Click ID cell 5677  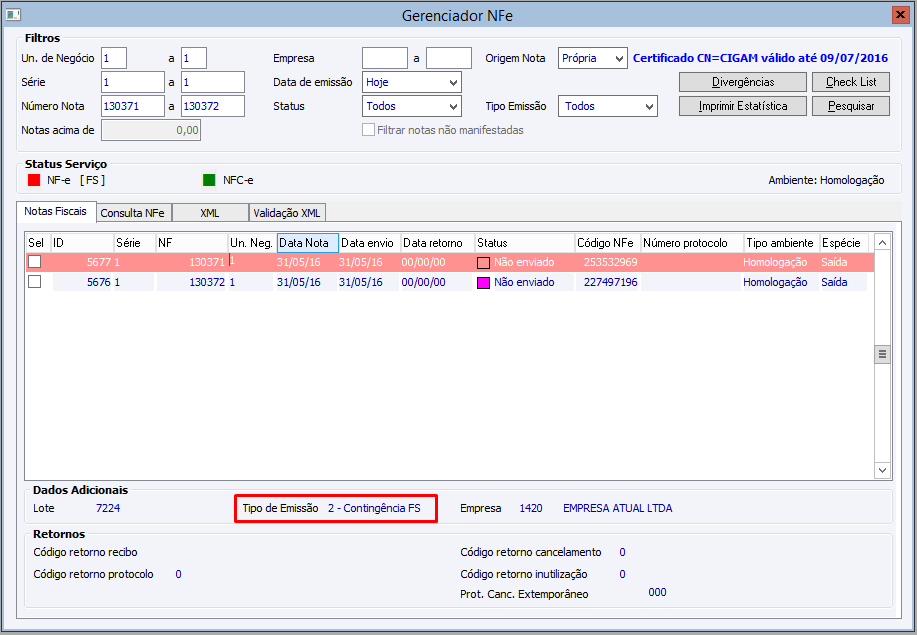click(98, 263)
